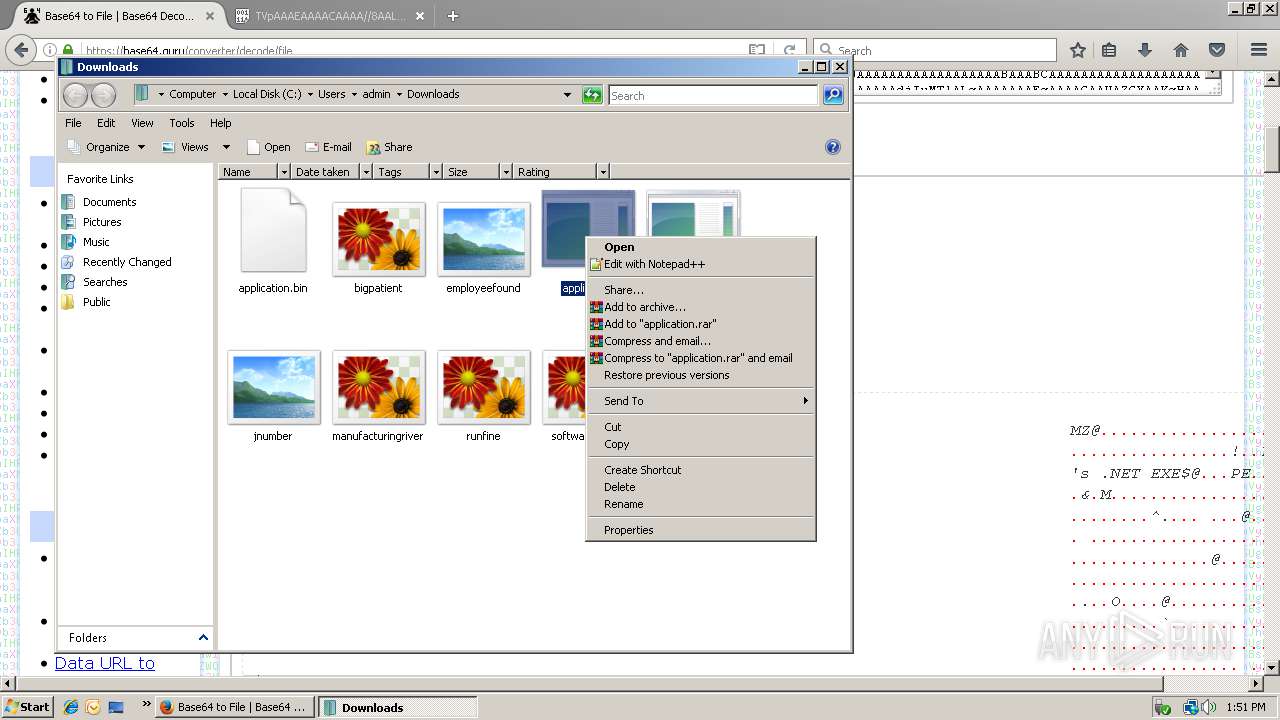Open Explorer help question mark icon
The image size is (1280, 720).
coord(832,147)
